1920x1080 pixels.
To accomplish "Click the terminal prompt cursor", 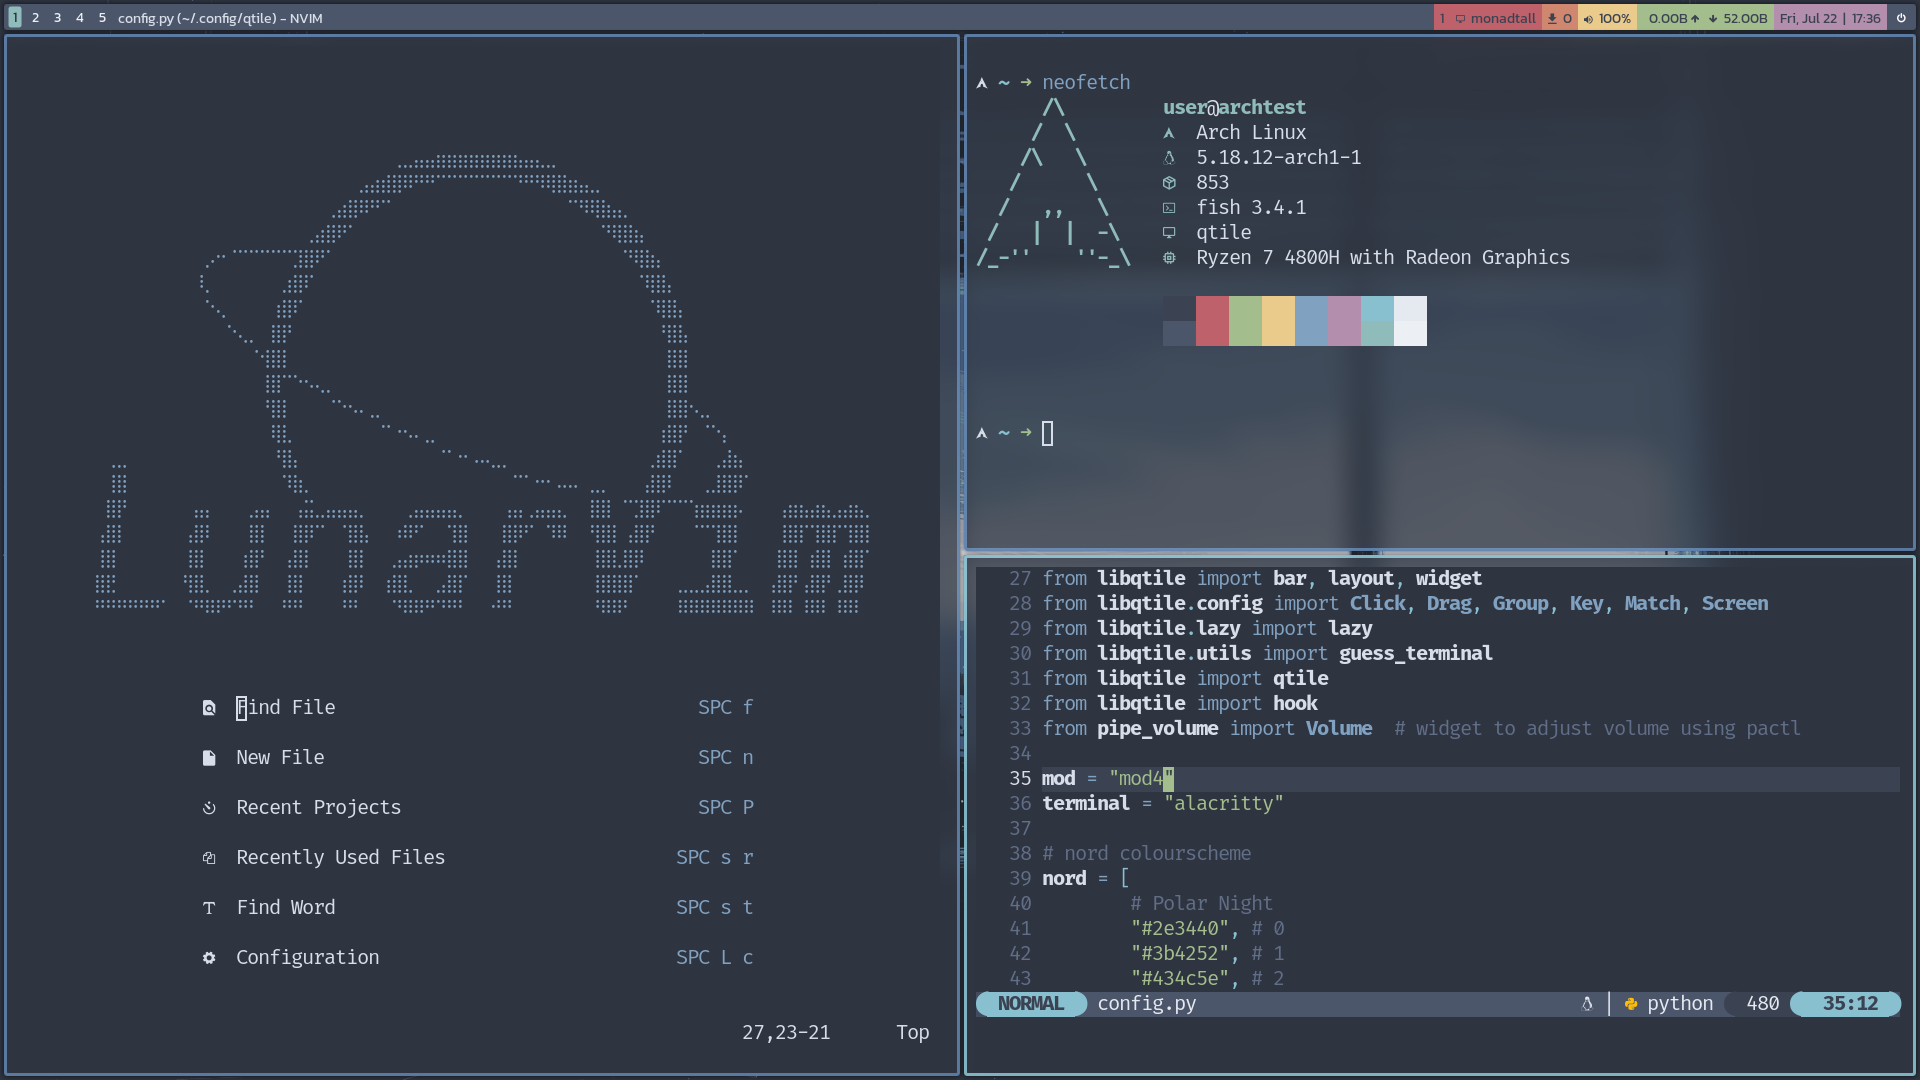I will click(1047, 433).
